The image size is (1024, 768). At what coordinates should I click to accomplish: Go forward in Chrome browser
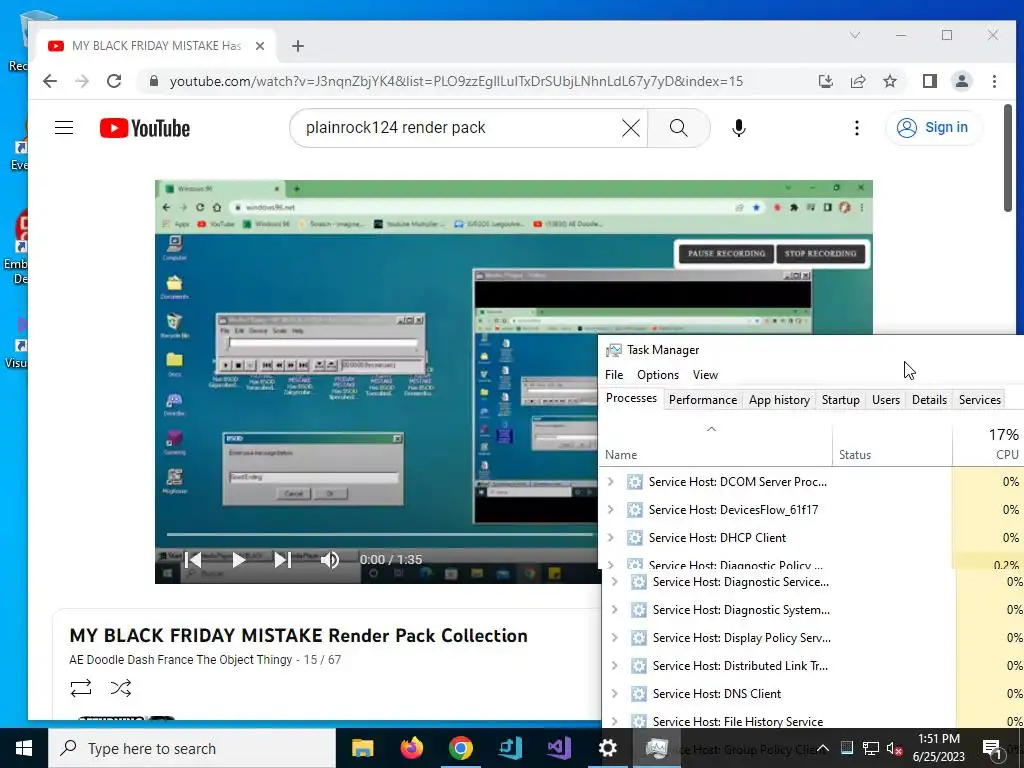pyautogui.click(x=82, y=81)
